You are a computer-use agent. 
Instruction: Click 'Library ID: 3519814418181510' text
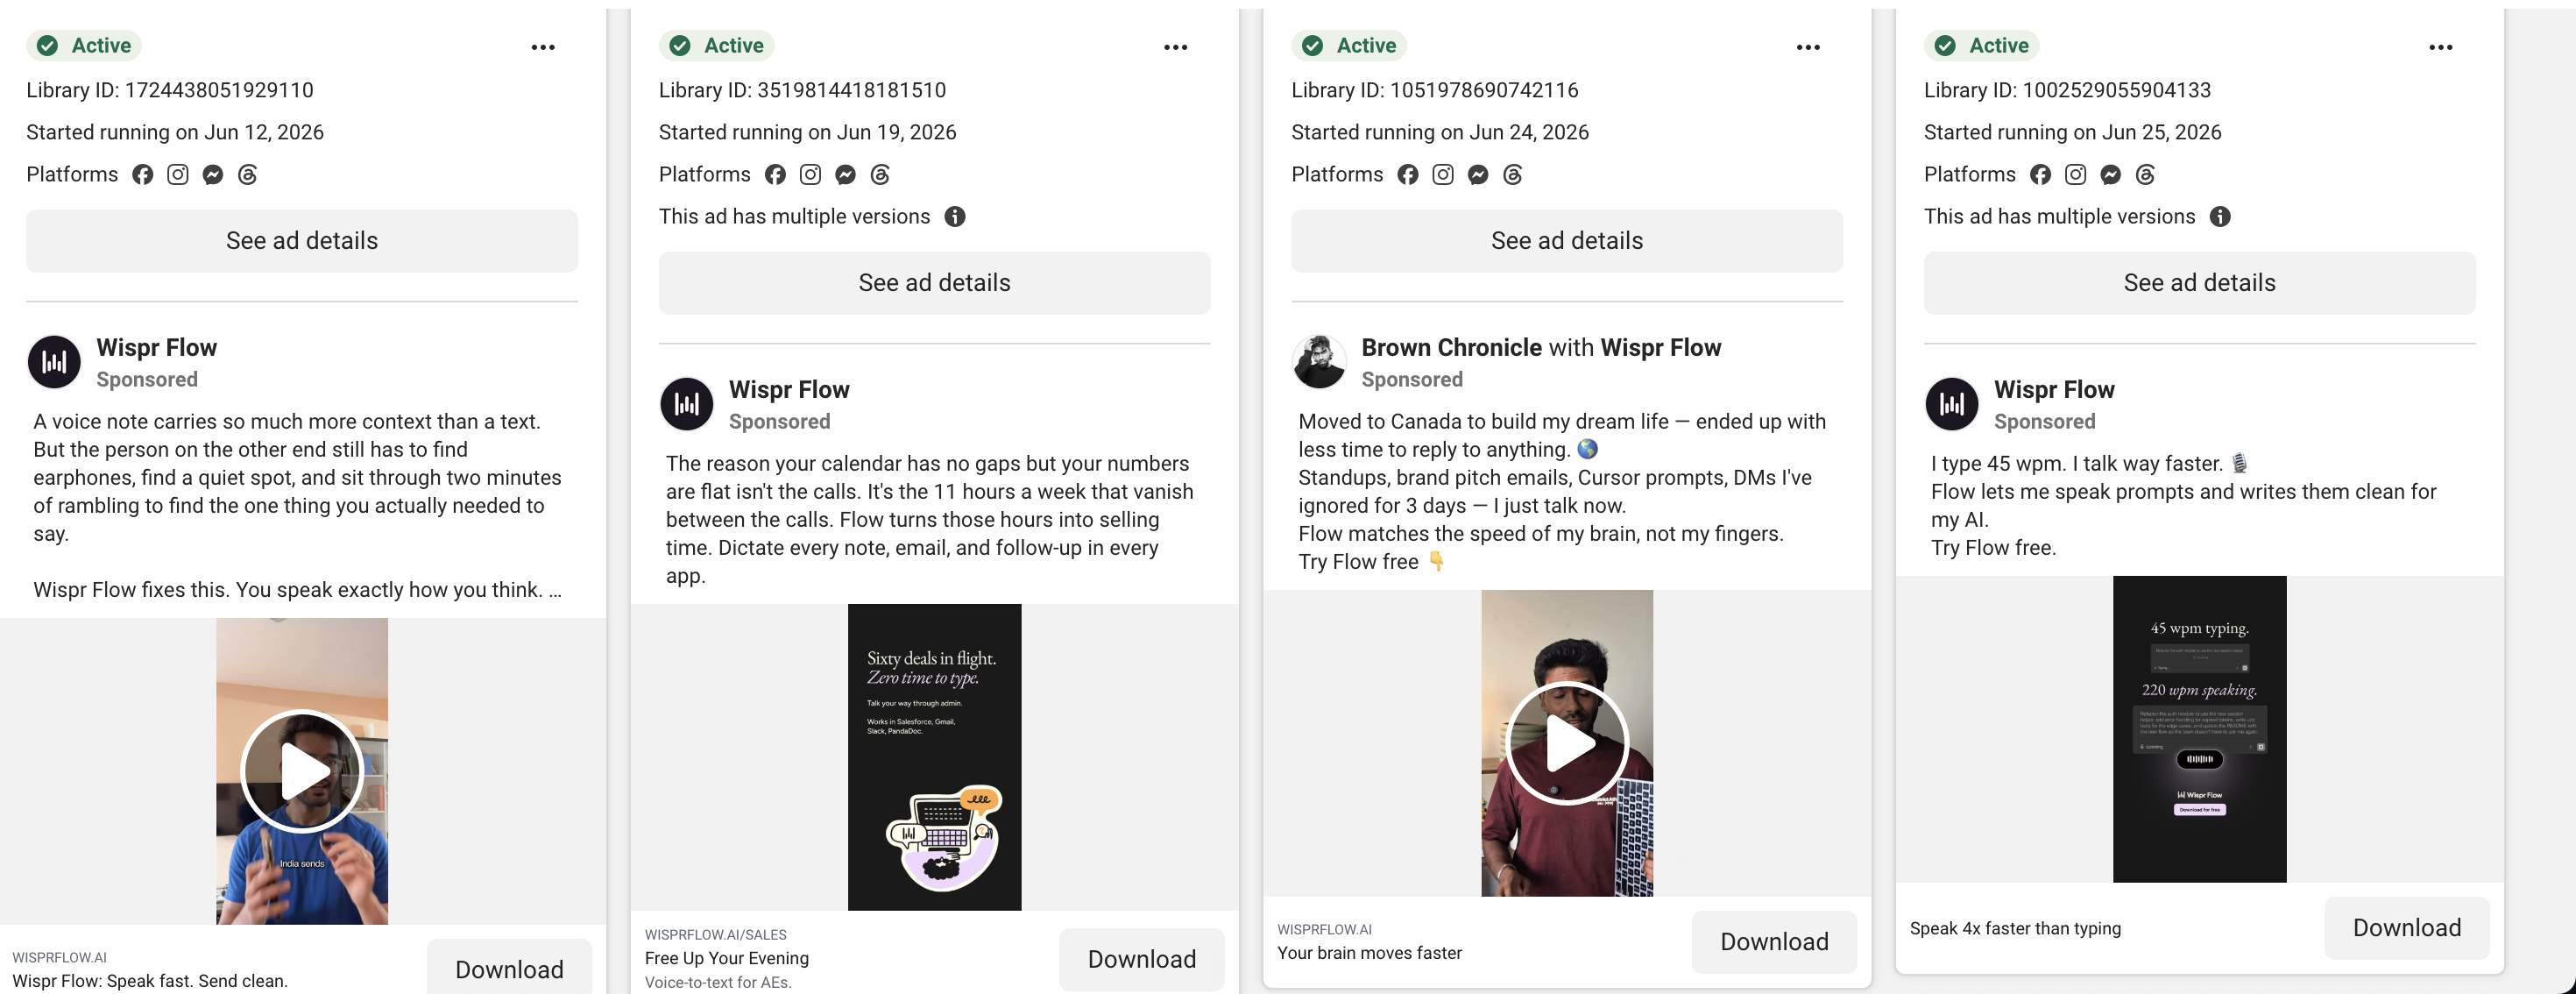click(x=802, y=90)
